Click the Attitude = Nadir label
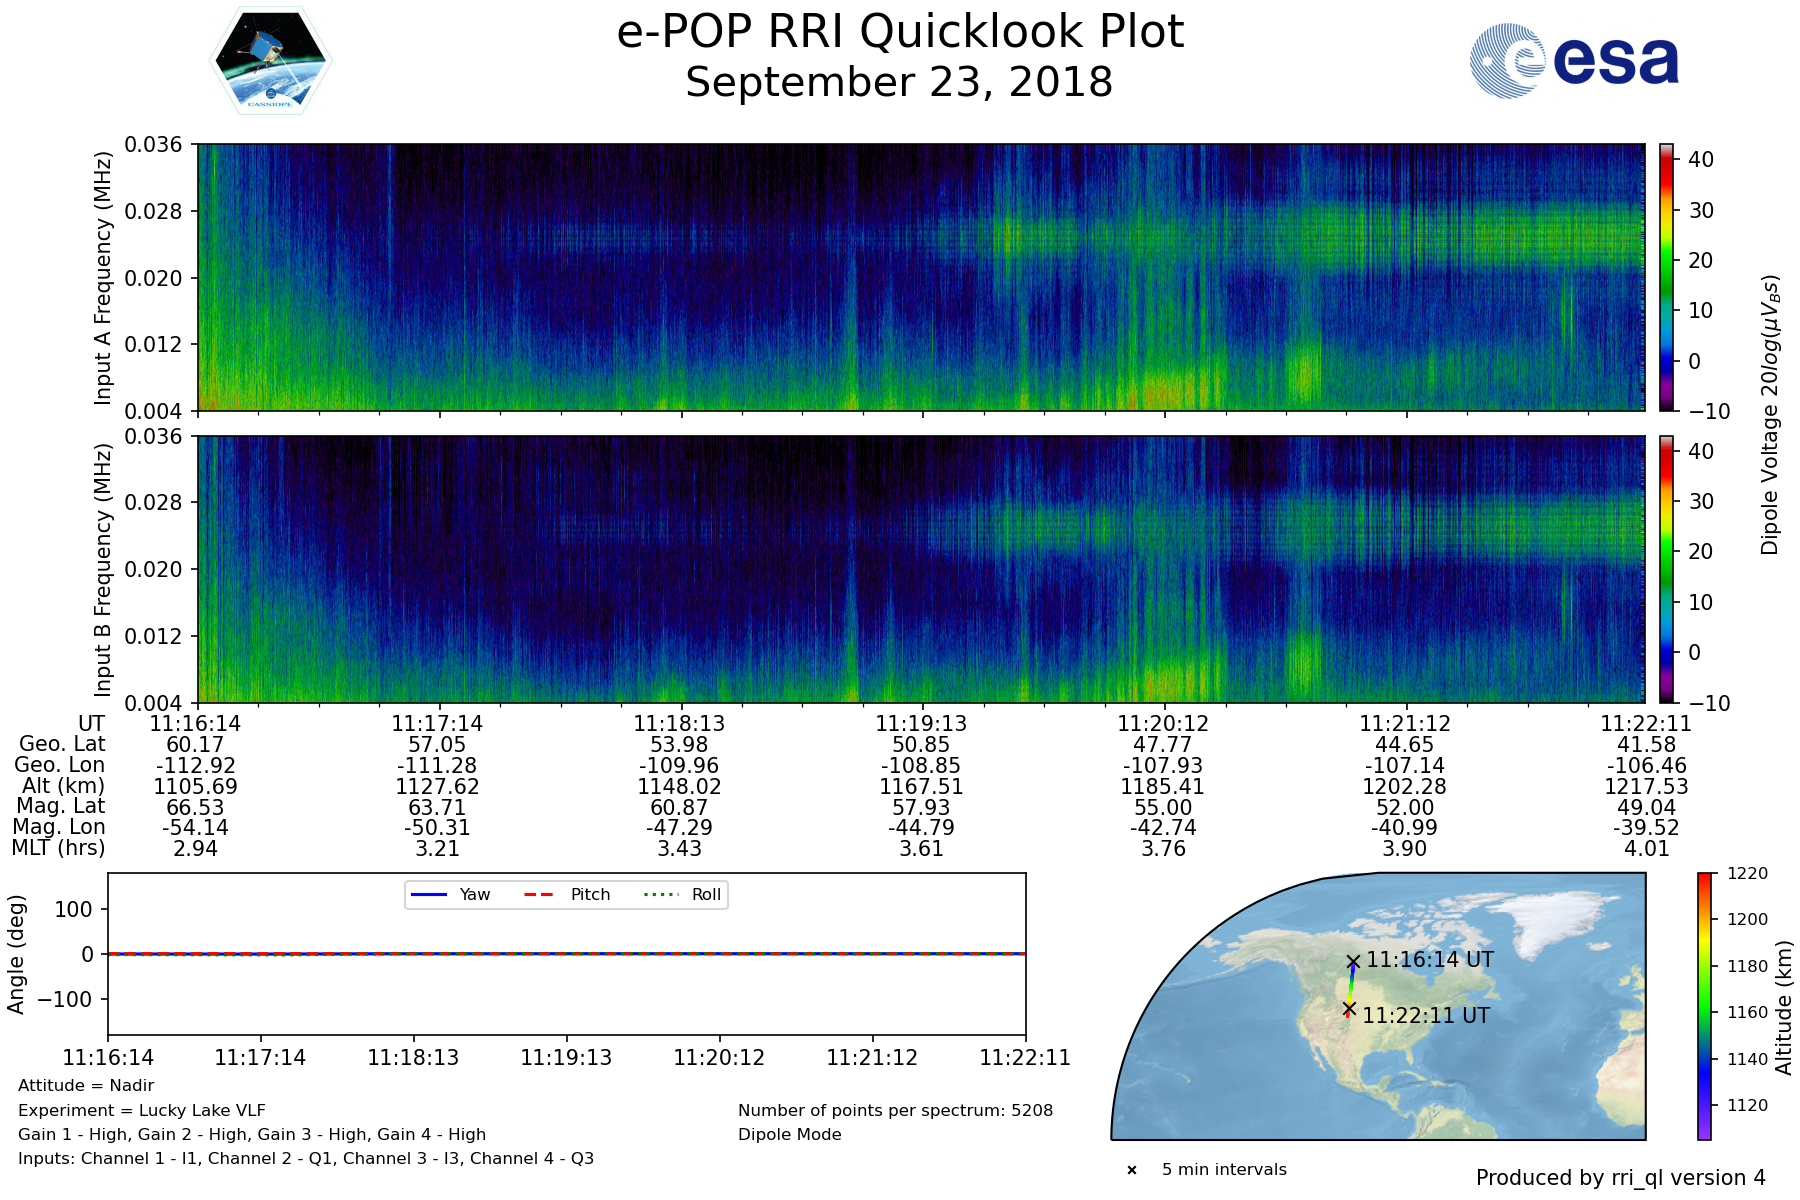This screenshot has height=1200, width=1800. coord(86,1086)
